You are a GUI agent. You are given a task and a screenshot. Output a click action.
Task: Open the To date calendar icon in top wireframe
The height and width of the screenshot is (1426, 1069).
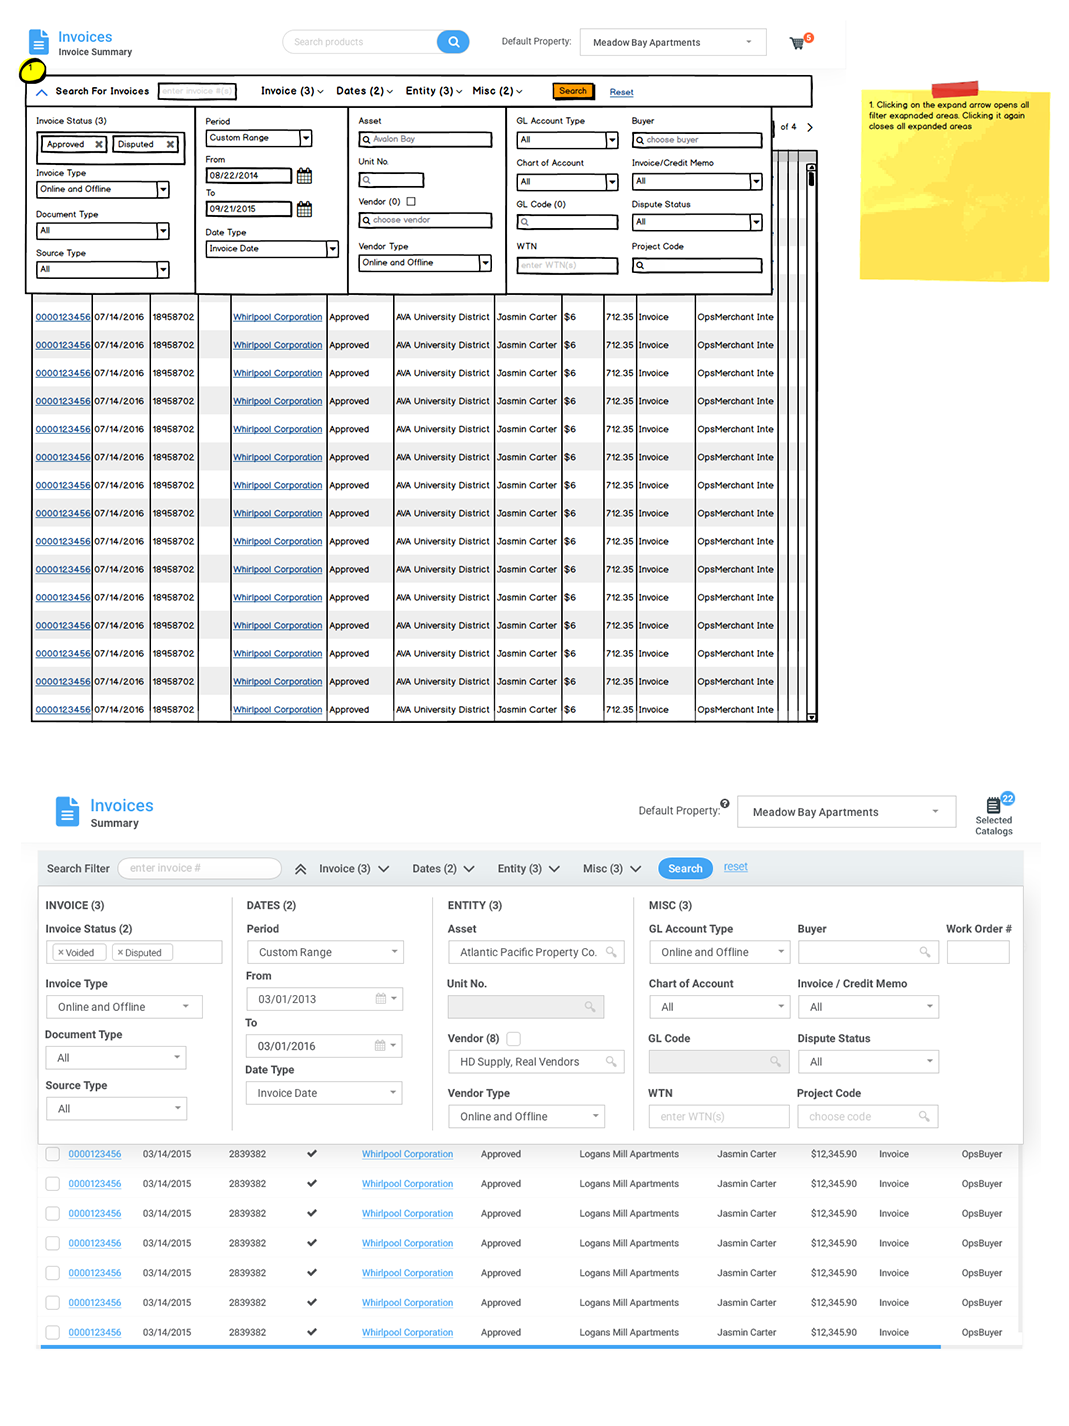[305, 209]
